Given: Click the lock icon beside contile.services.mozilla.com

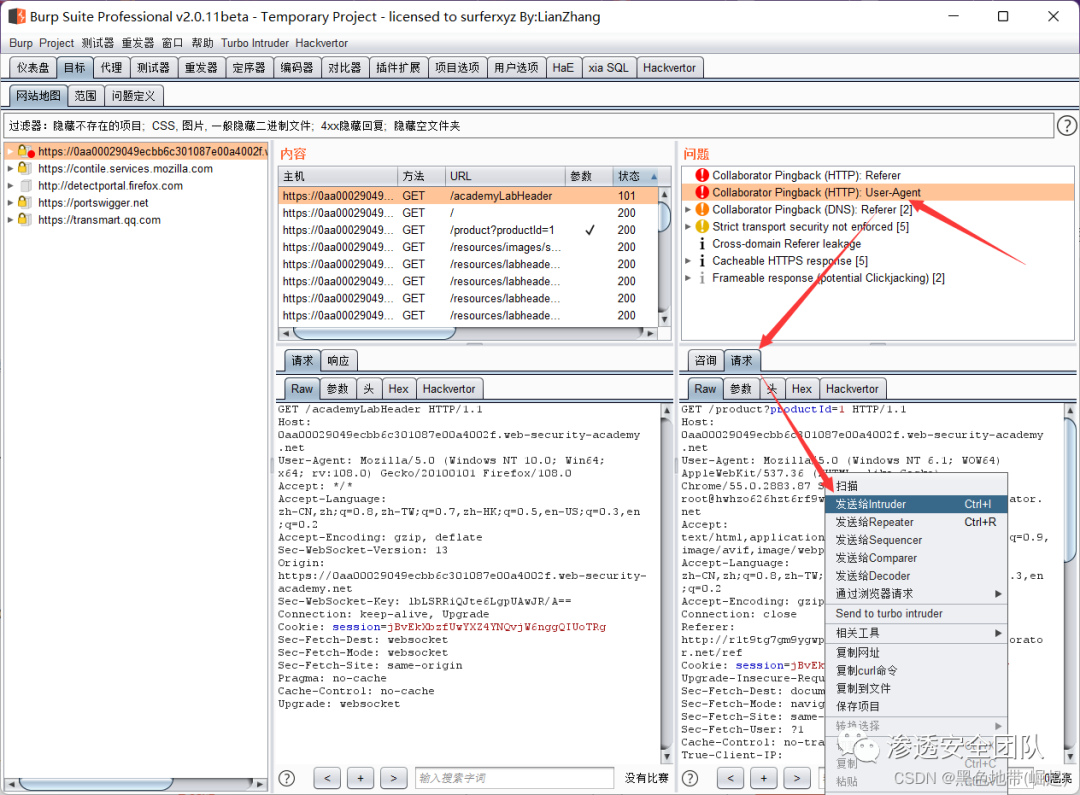Looking at the screenshot, I should coord(24,168).
